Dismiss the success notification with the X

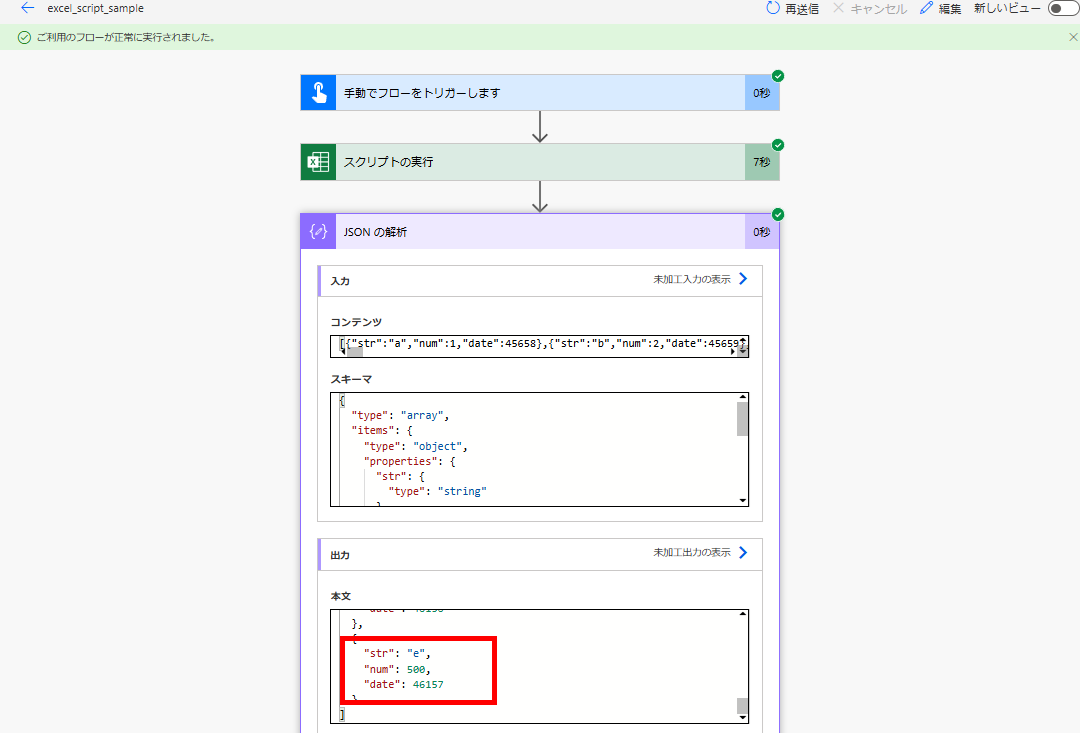[x=1073, y=37]
